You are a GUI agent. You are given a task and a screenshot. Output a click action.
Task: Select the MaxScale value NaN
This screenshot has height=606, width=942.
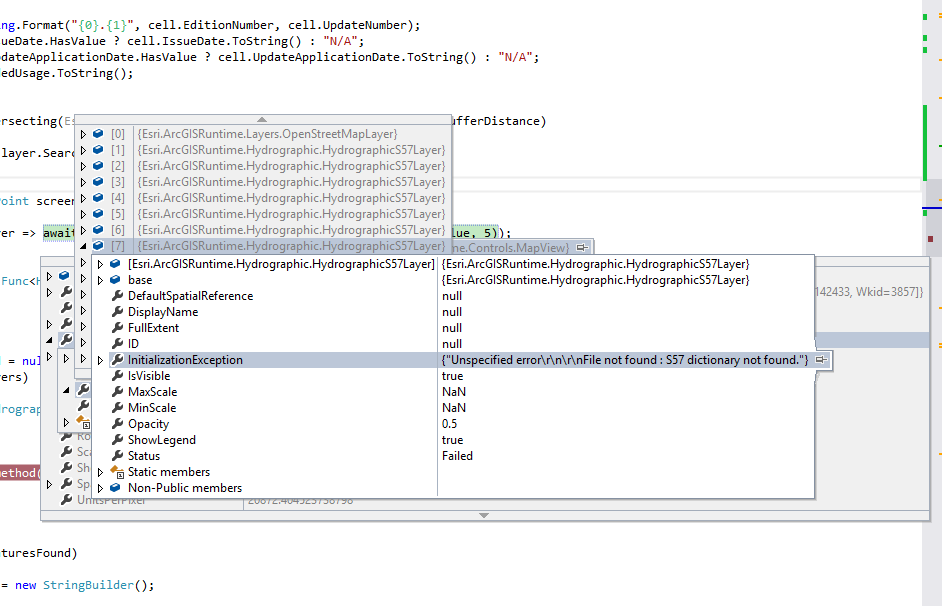pos(454,392)
